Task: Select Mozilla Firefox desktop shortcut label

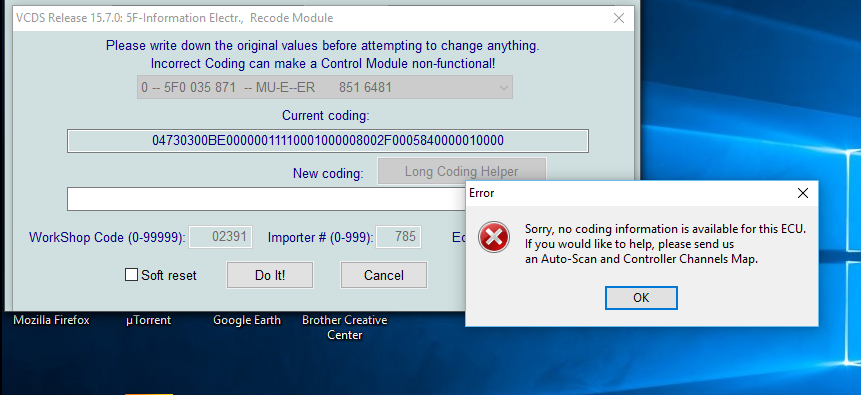Action: pyautogui.click(x=51, y=320)
